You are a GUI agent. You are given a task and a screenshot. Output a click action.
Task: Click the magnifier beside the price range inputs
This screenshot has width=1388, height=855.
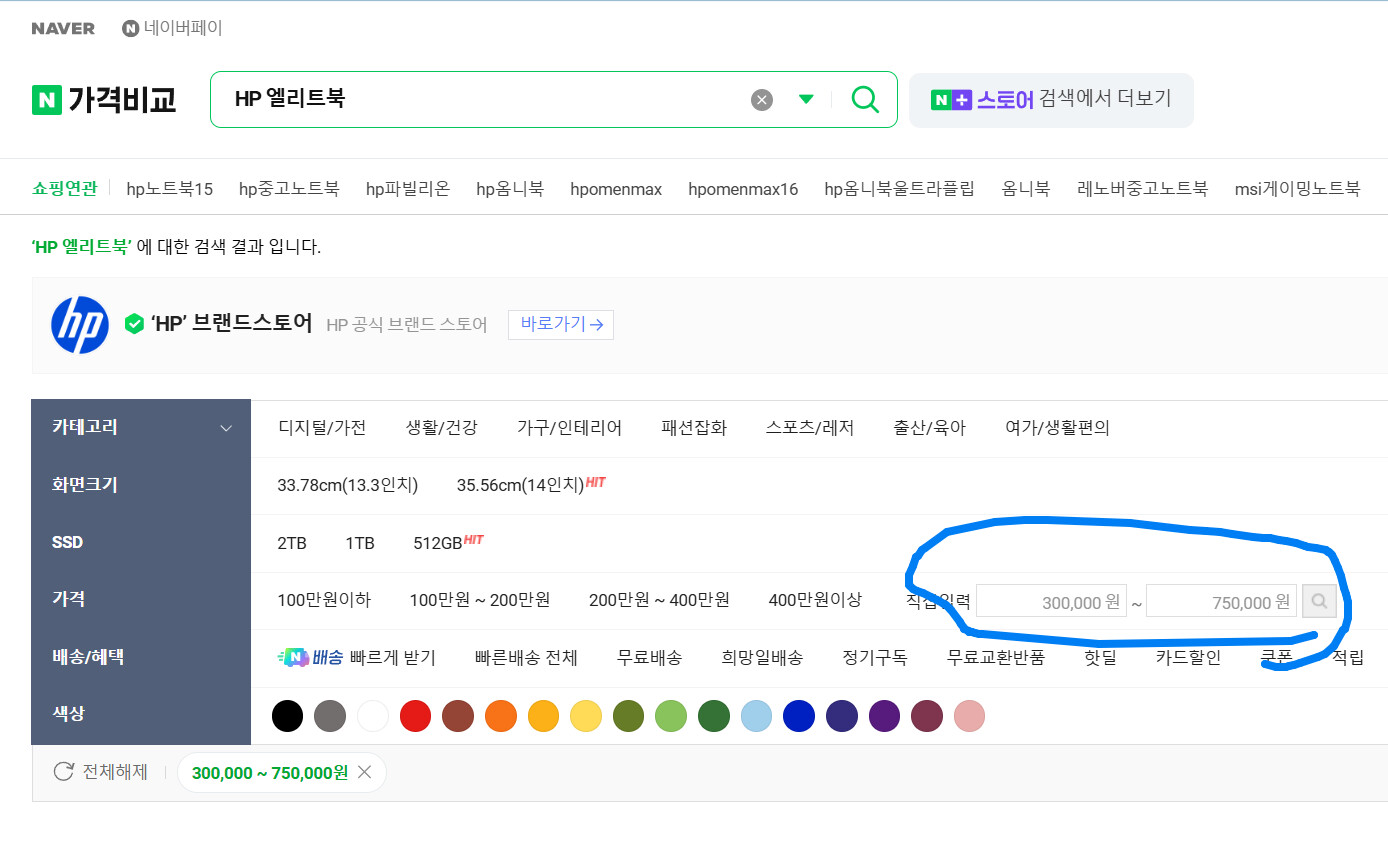tap(1319, 601)
